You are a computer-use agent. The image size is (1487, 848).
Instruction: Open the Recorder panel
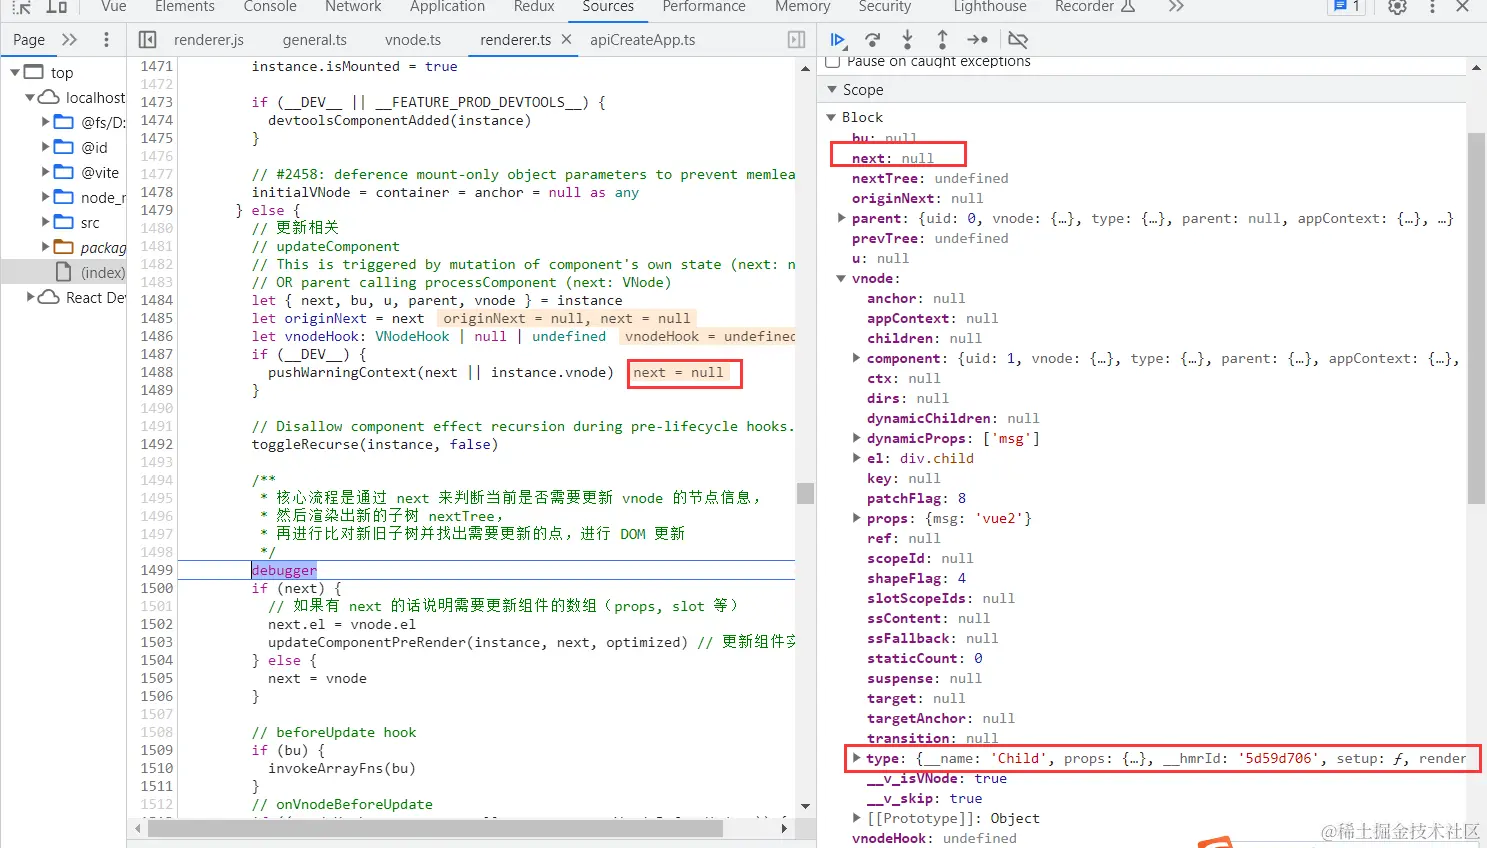click(1095, 7)
